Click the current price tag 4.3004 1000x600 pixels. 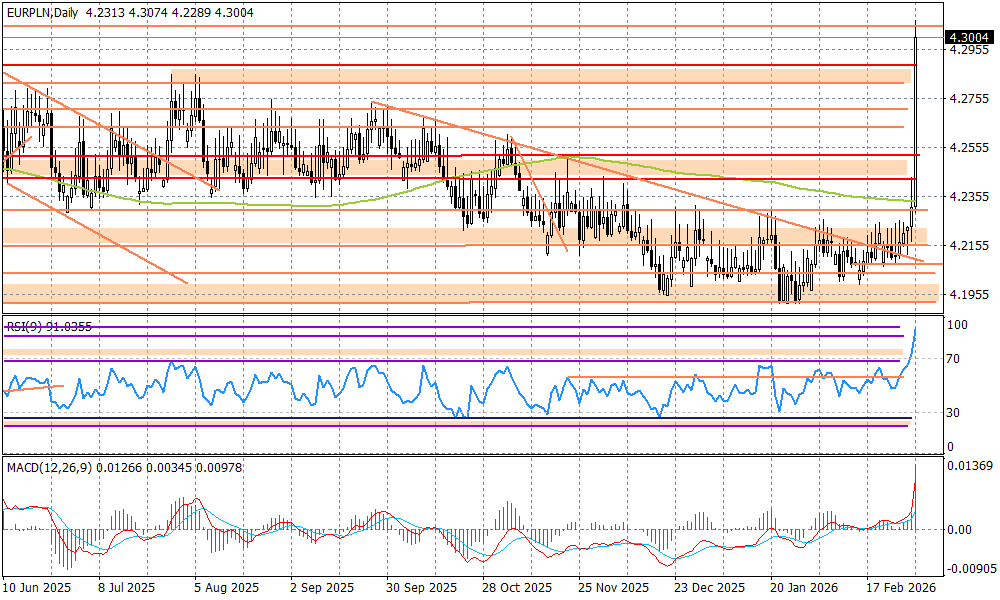pos(968,37)
